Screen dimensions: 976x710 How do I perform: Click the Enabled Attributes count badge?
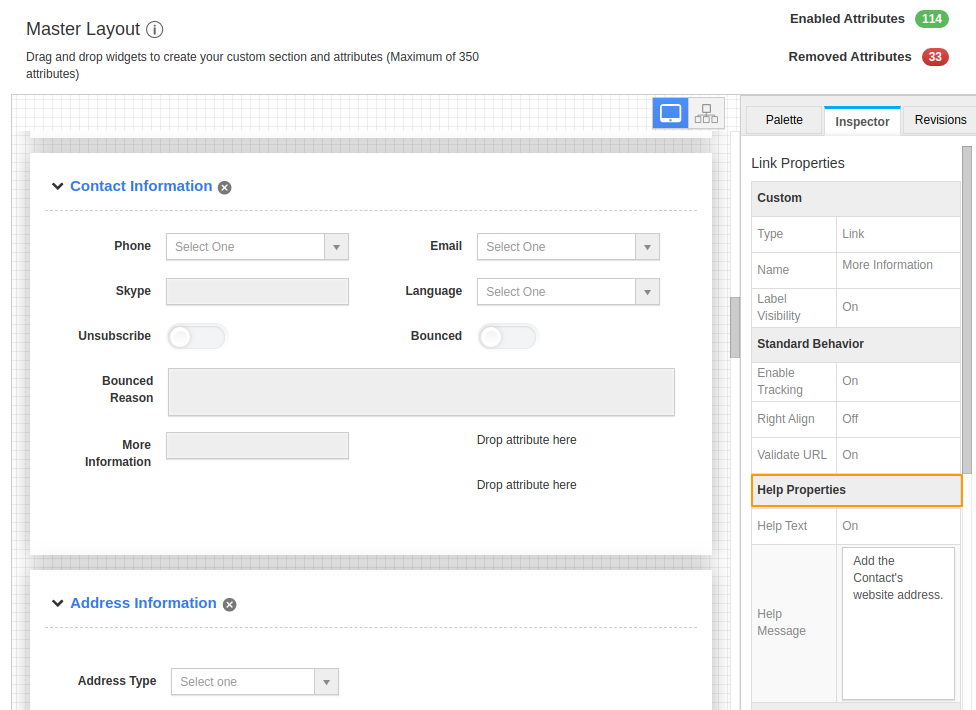tap(931, 19)
